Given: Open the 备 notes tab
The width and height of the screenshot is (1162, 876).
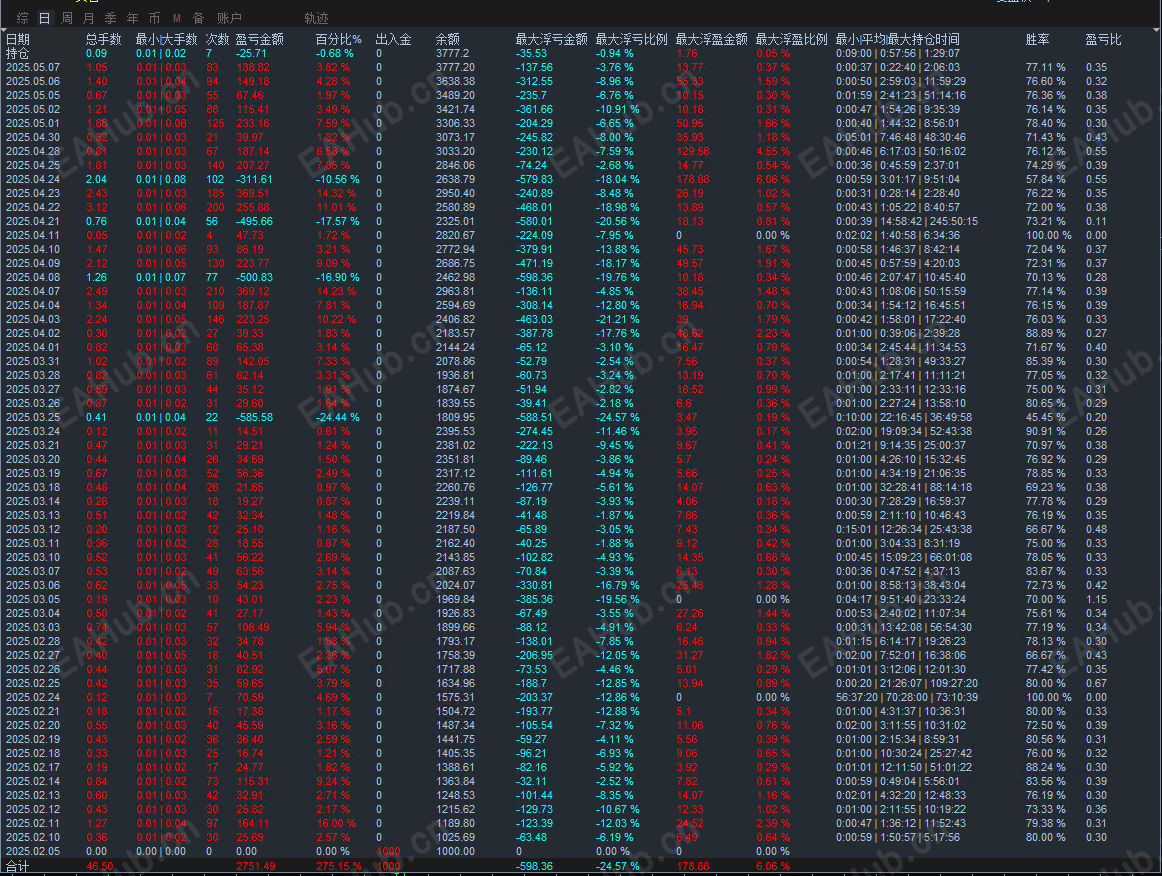Looking at the screenshot, I should tap(199, 18).
